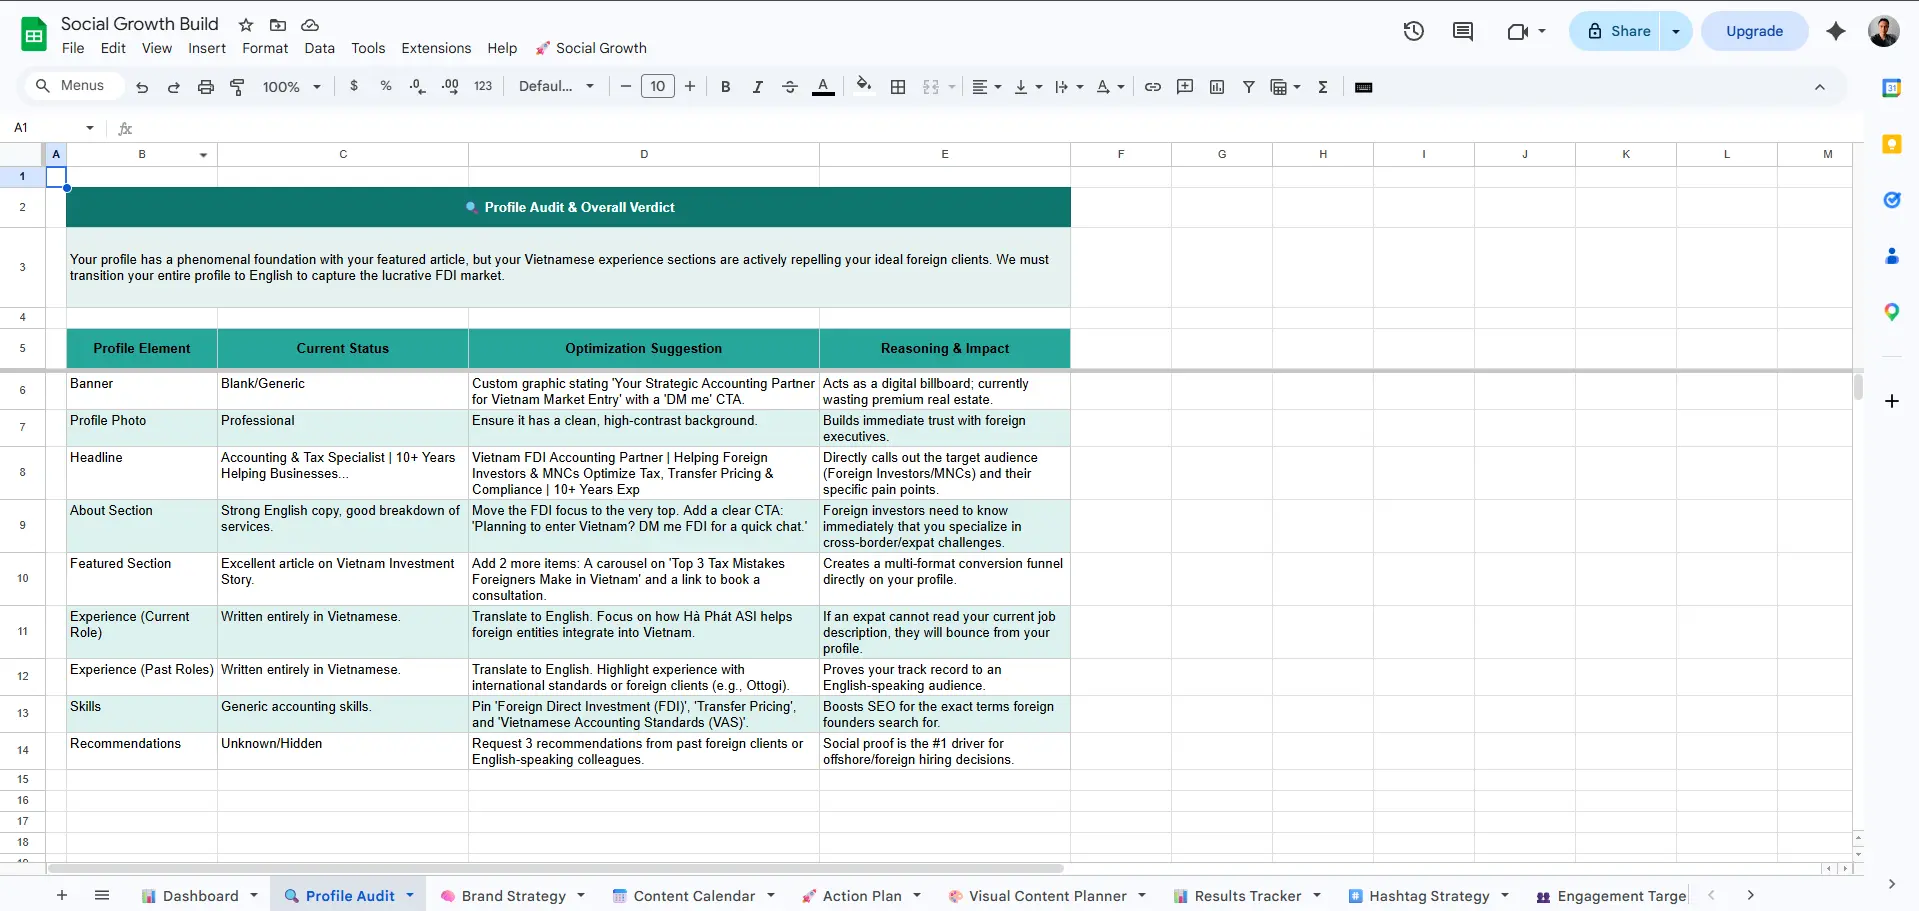Open the Social Growth custom menu
The image size is (1919, 911).
click(x=591, y=48)
